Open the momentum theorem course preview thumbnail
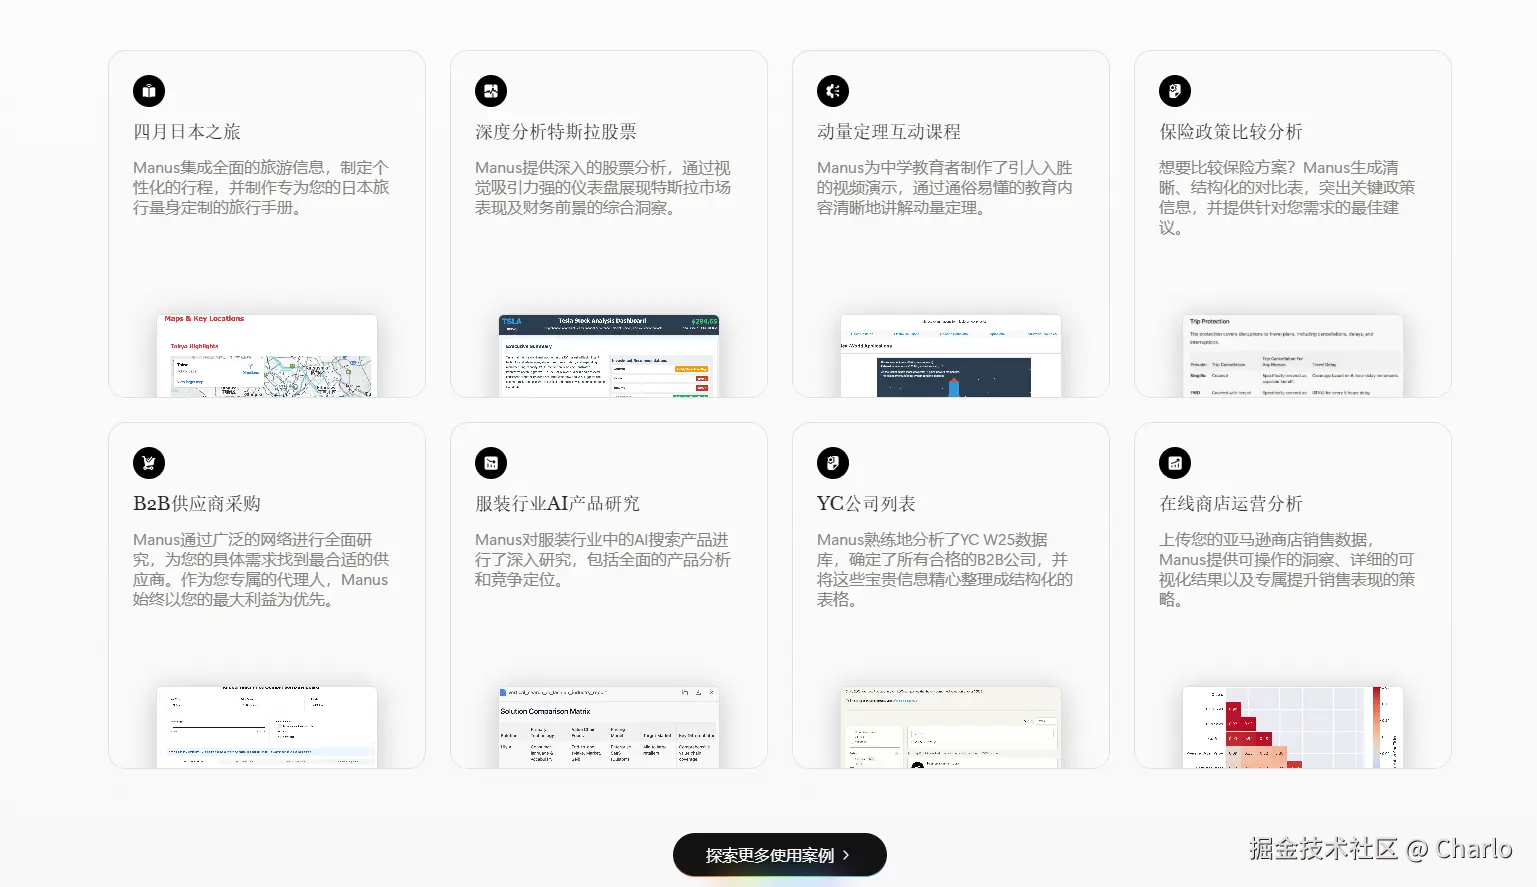Image resolution: width=1537 pixels, height=887 pixels. [x=951, y=356]
